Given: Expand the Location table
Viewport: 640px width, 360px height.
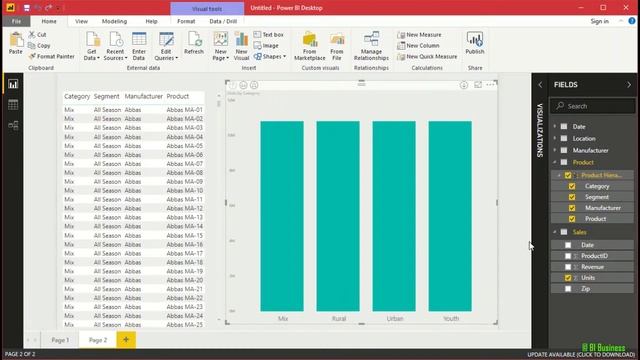Looking at the screenshot, I should click(555, 138).
